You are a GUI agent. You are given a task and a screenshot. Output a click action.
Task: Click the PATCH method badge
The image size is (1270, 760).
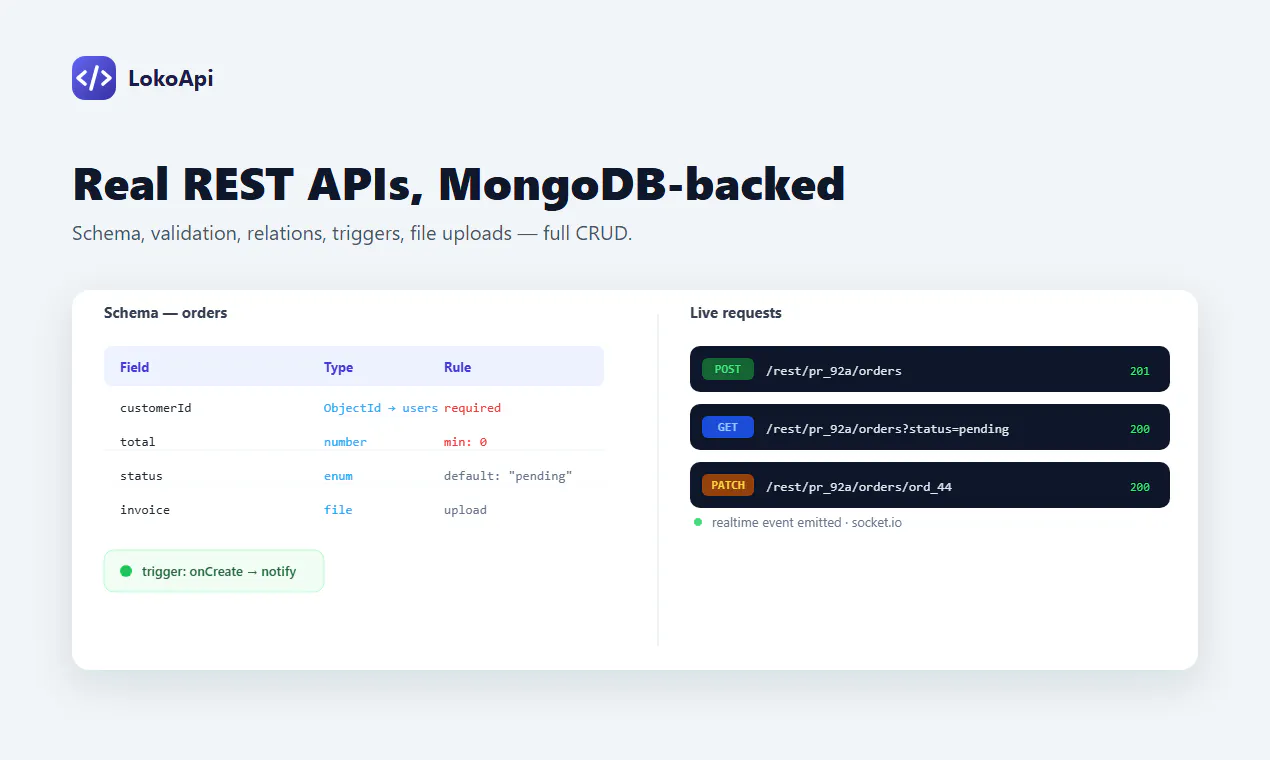[x=728, y=485]
